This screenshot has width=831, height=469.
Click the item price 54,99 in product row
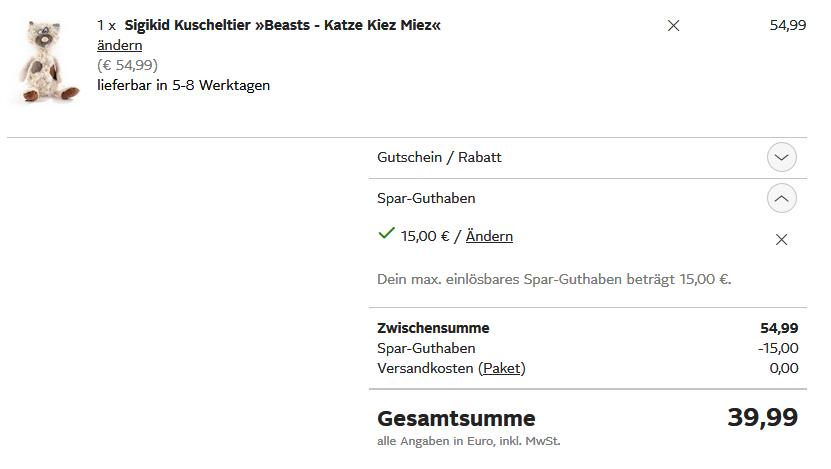tap(787, 25)
